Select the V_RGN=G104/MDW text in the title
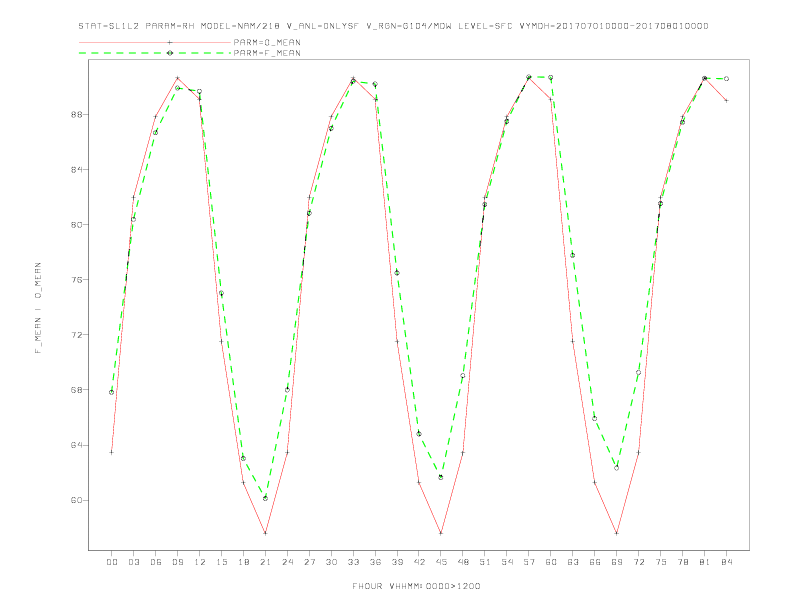 point(409,26)
